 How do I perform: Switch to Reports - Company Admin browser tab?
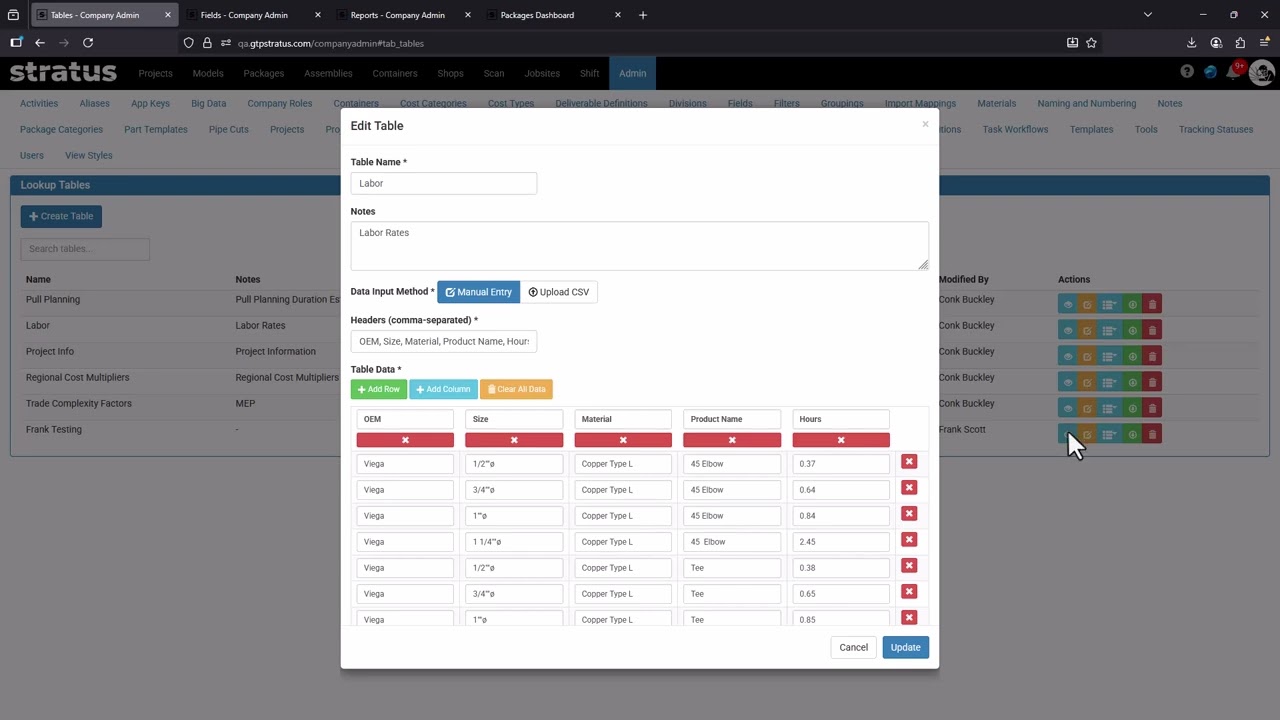tap(404, 15)
